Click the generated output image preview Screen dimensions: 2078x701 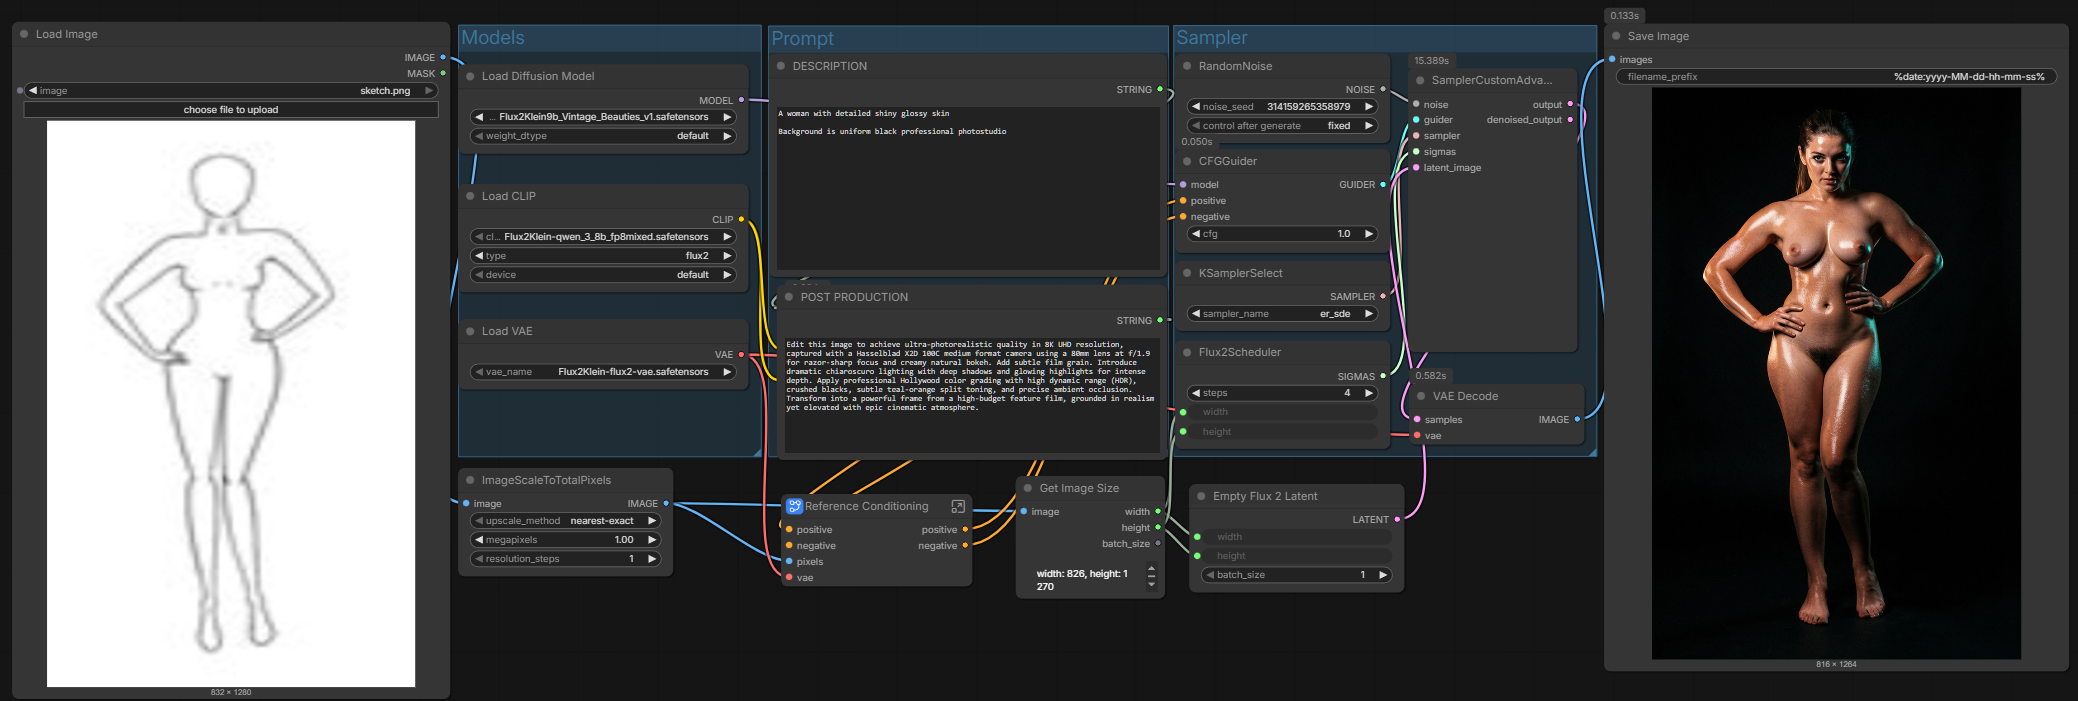pyautogui.click(x=1836, y=373)
